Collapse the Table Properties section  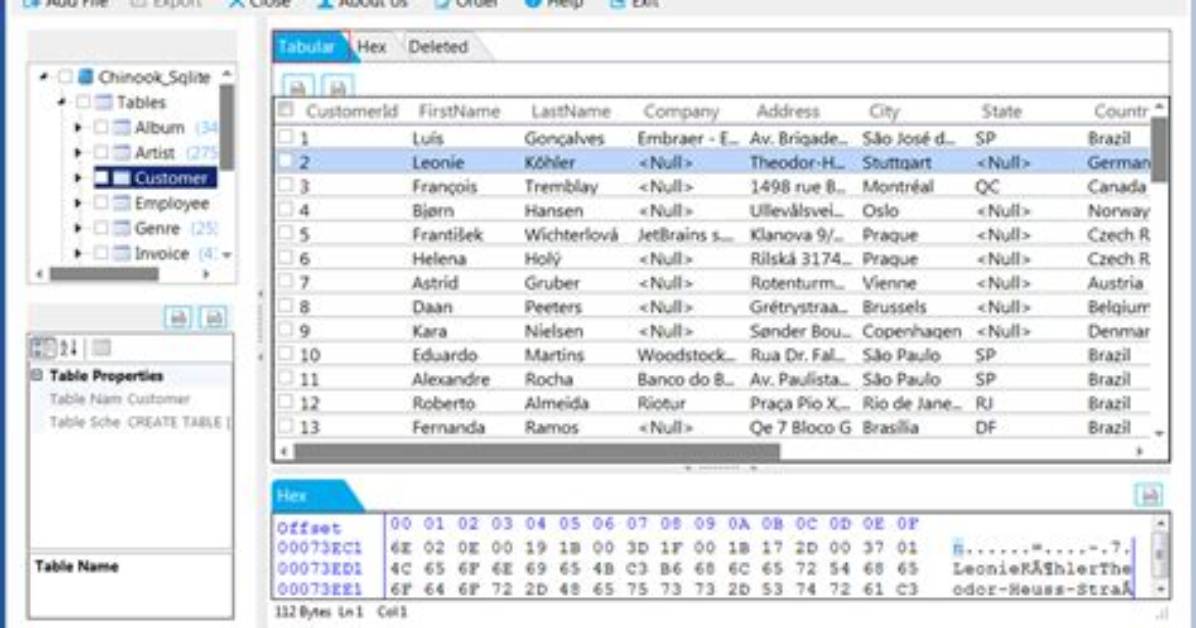click(x=37, y=375)
